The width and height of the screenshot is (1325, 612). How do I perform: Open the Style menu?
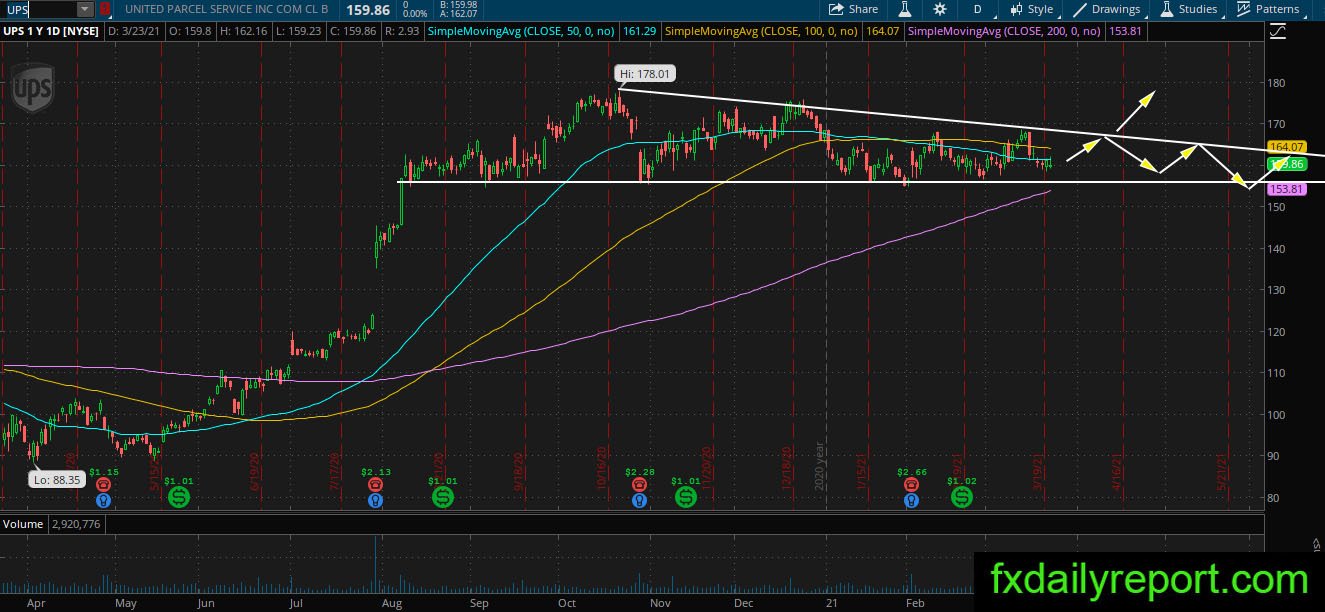coord(1031,9)
